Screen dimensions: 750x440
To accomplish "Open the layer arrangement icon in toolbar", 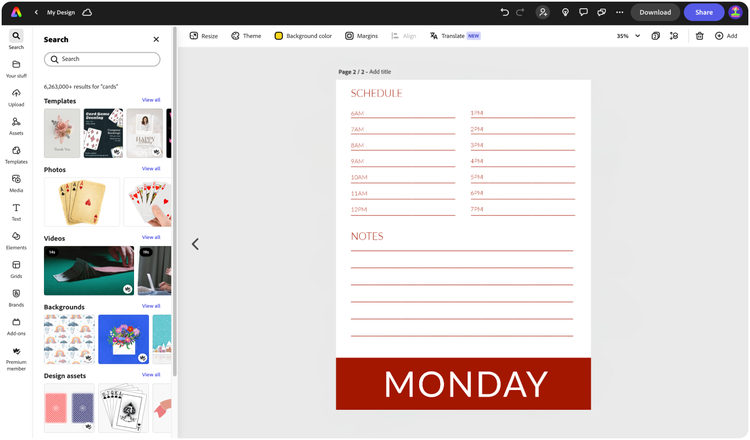I will coord(674,36).
